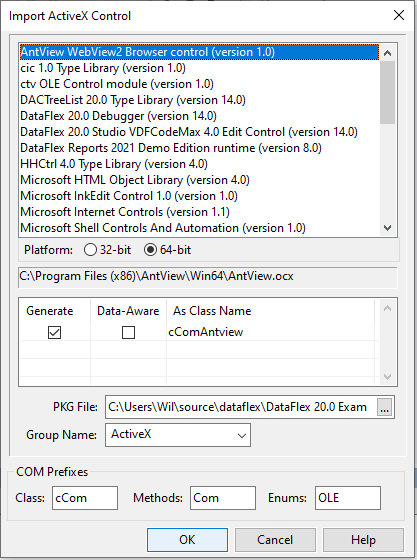Click the control list scrollbar thumb
This screenshot has height=560, width=417.
click(387, 92)
